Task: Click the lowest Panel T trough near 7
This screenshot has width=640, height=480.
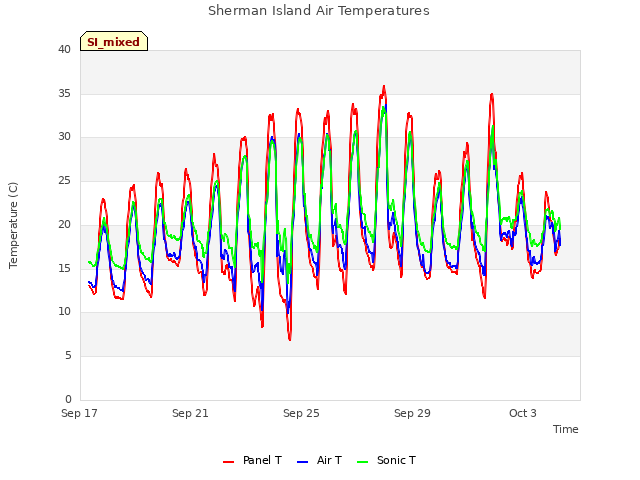Action: pos(290,339)
